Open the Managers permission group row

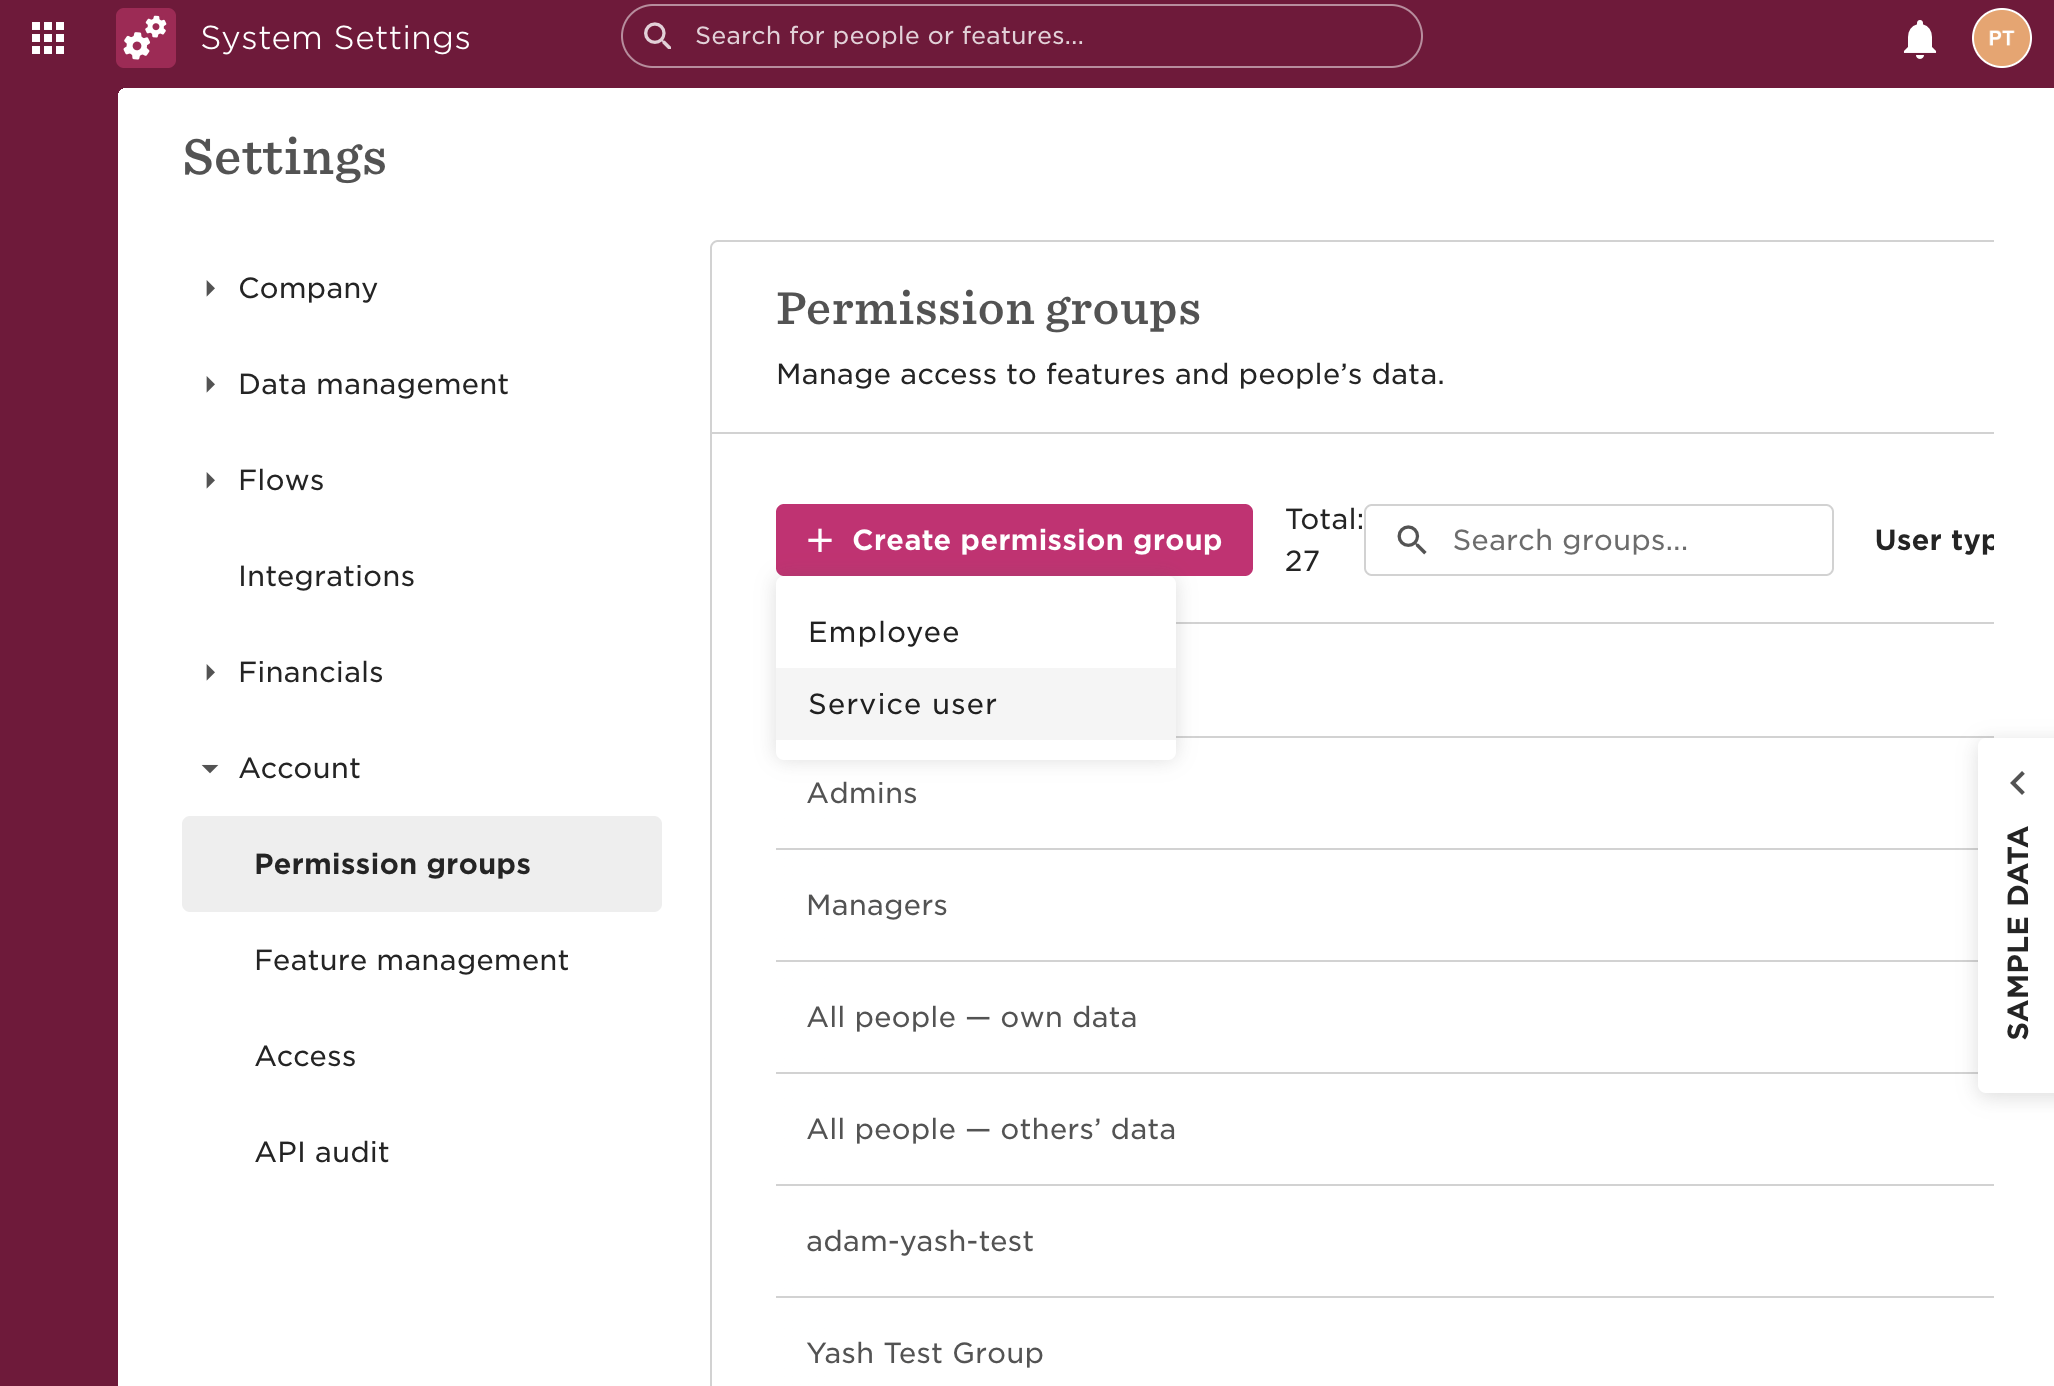tap(877, 905)
